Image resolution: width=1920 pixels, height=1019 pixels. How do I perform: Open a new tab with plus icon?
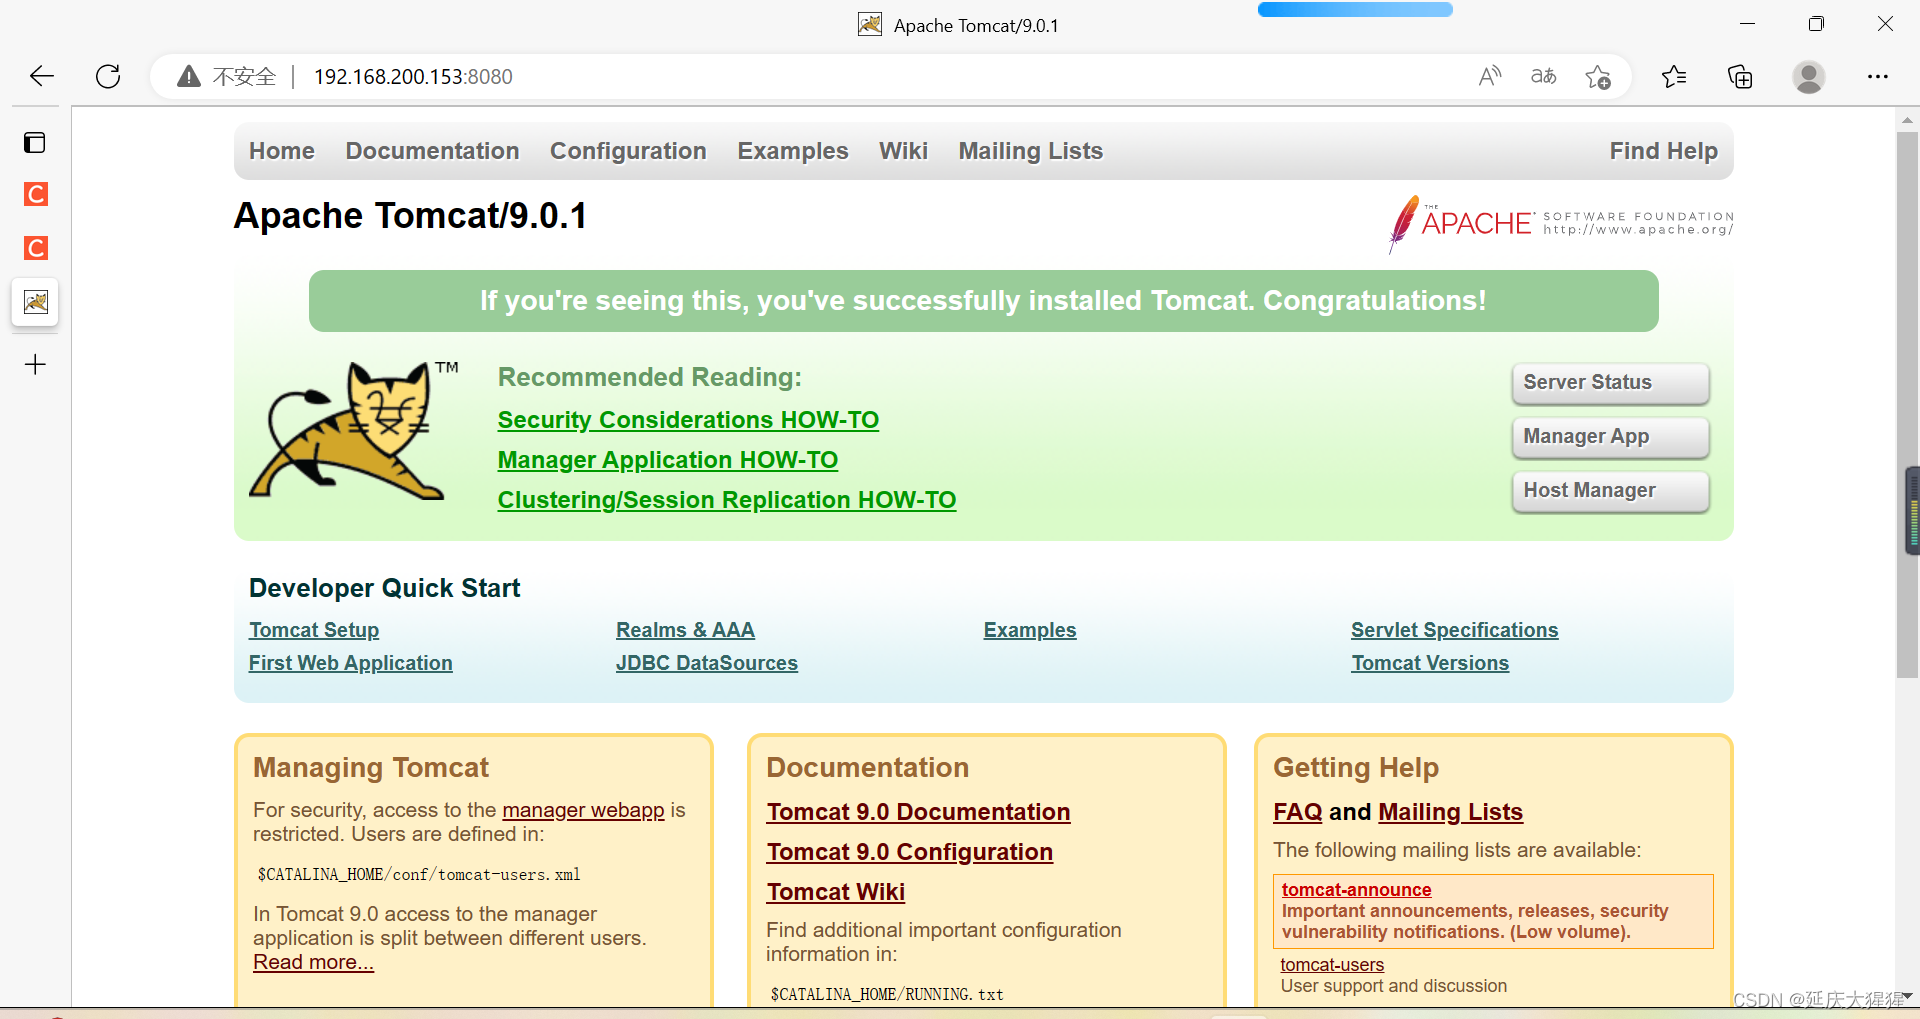35,364
